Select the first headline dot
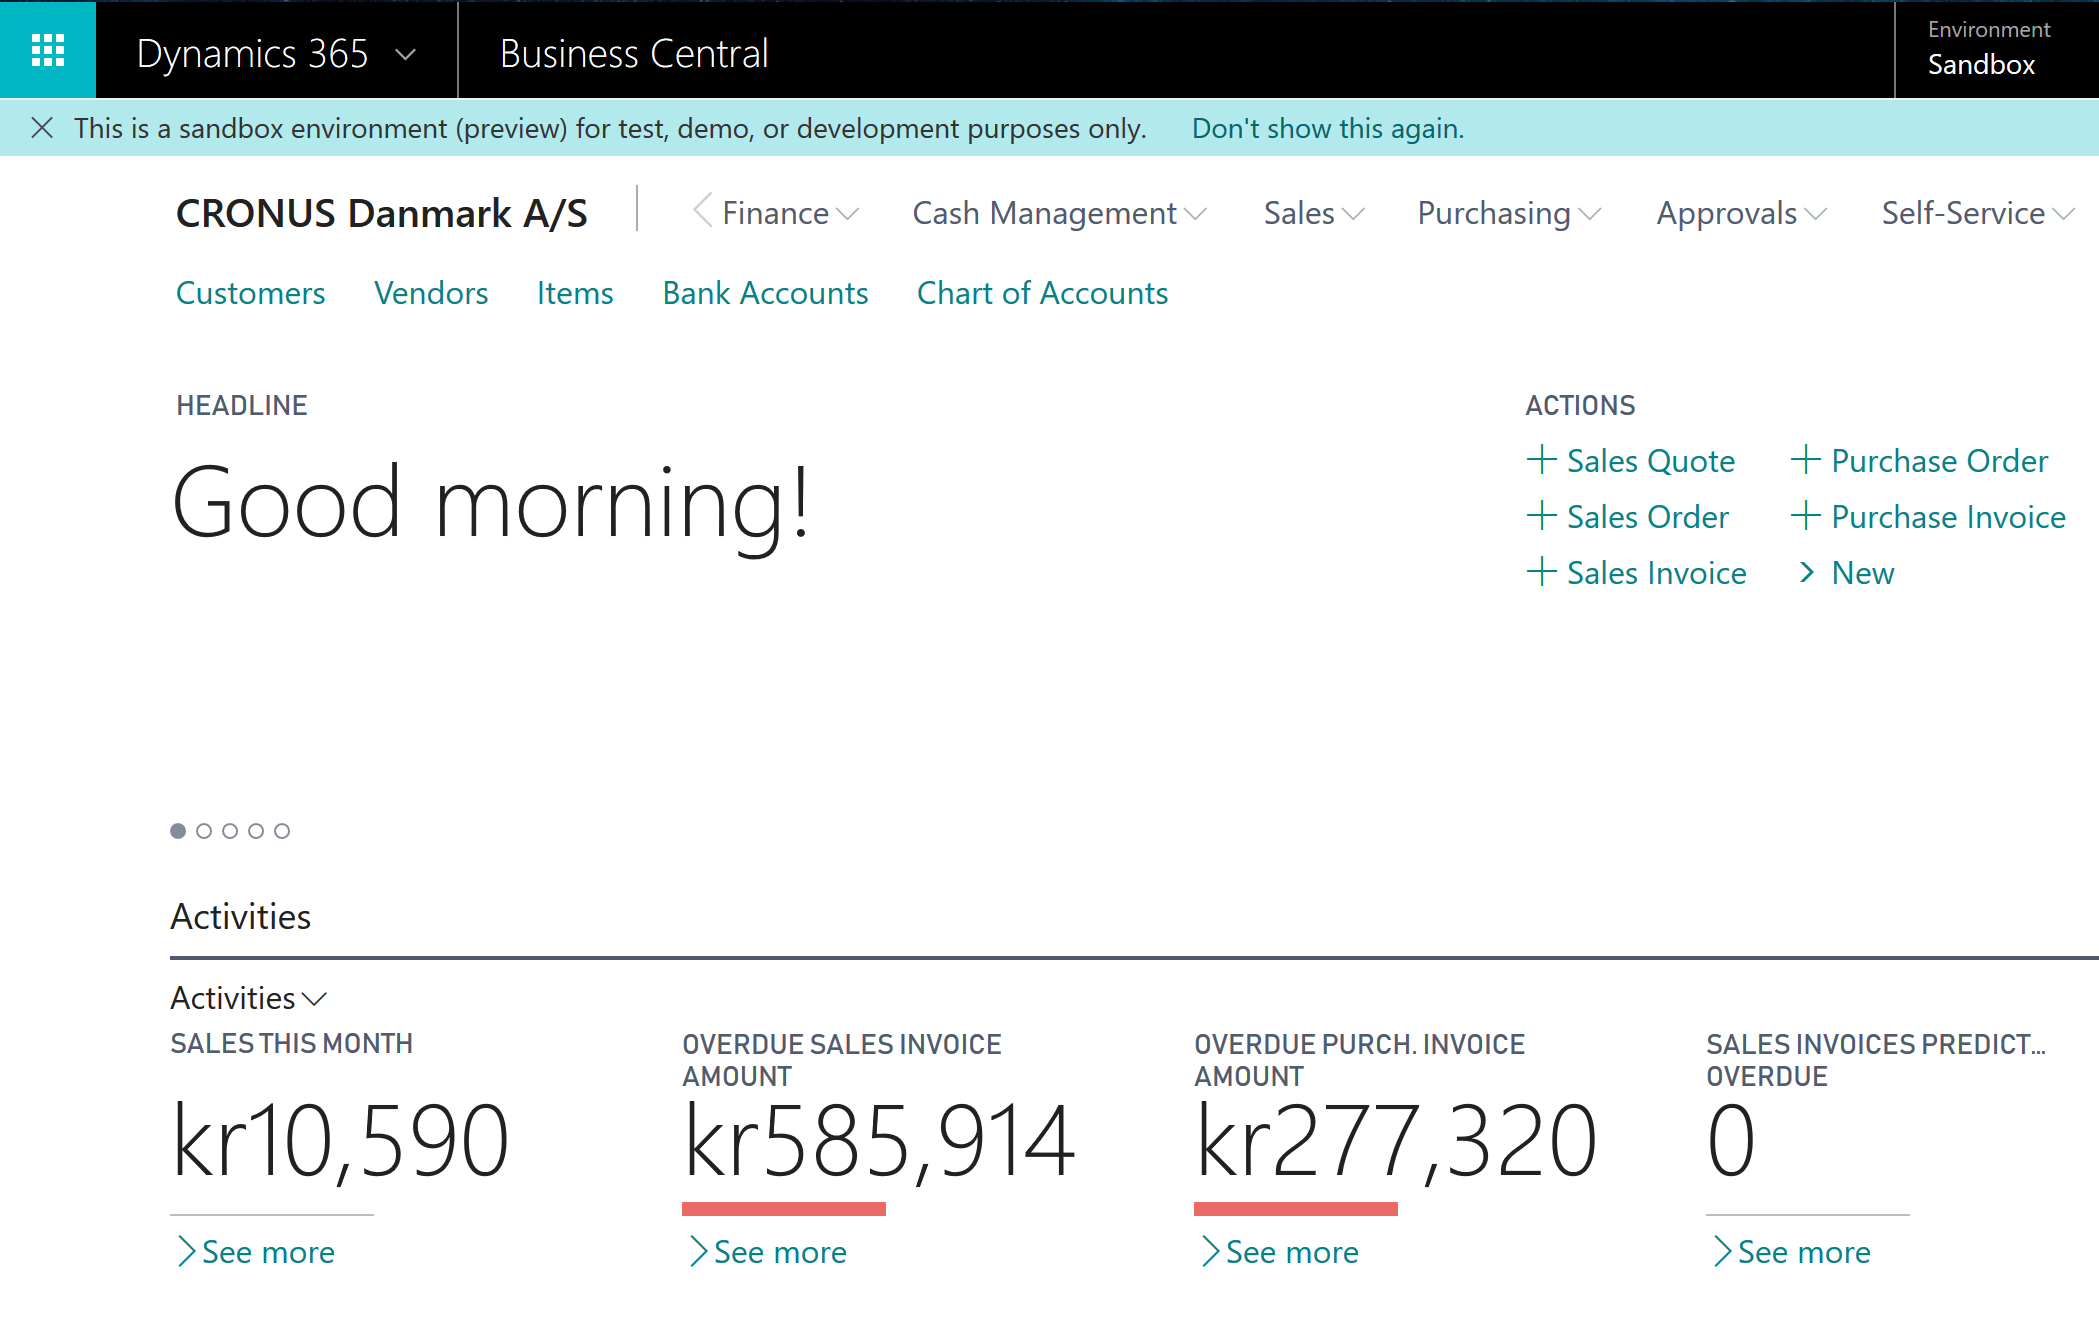 pyautogui.click(x=178, y=831)
